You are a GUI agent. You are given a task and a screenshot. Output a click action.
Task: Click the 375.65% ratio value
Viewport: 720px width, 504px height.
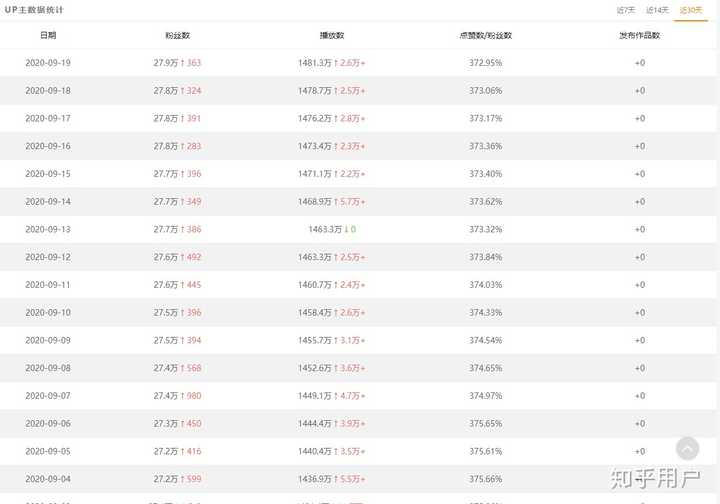click(x=485, y=423)
